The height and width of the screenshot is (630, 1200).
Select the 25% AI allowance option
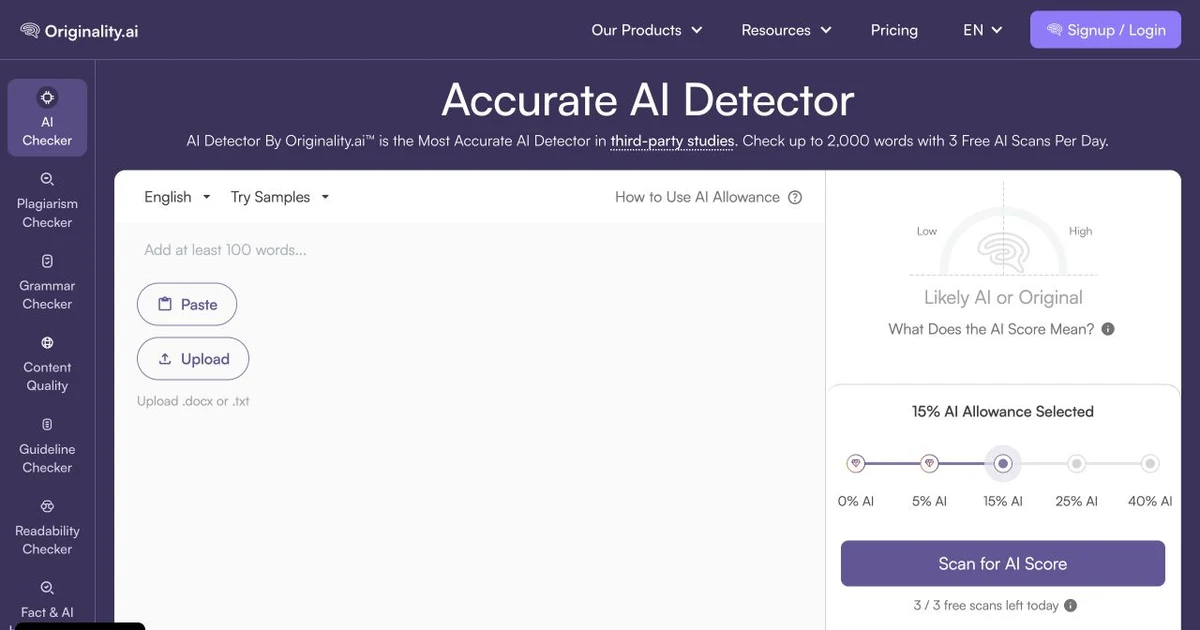pos(1077,464)
